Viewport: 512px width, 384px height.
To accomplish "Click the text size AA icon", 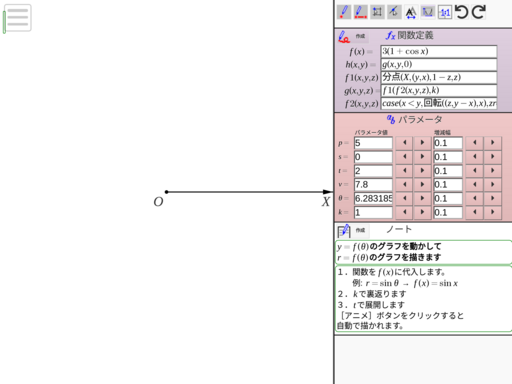I will coord(411,12).
